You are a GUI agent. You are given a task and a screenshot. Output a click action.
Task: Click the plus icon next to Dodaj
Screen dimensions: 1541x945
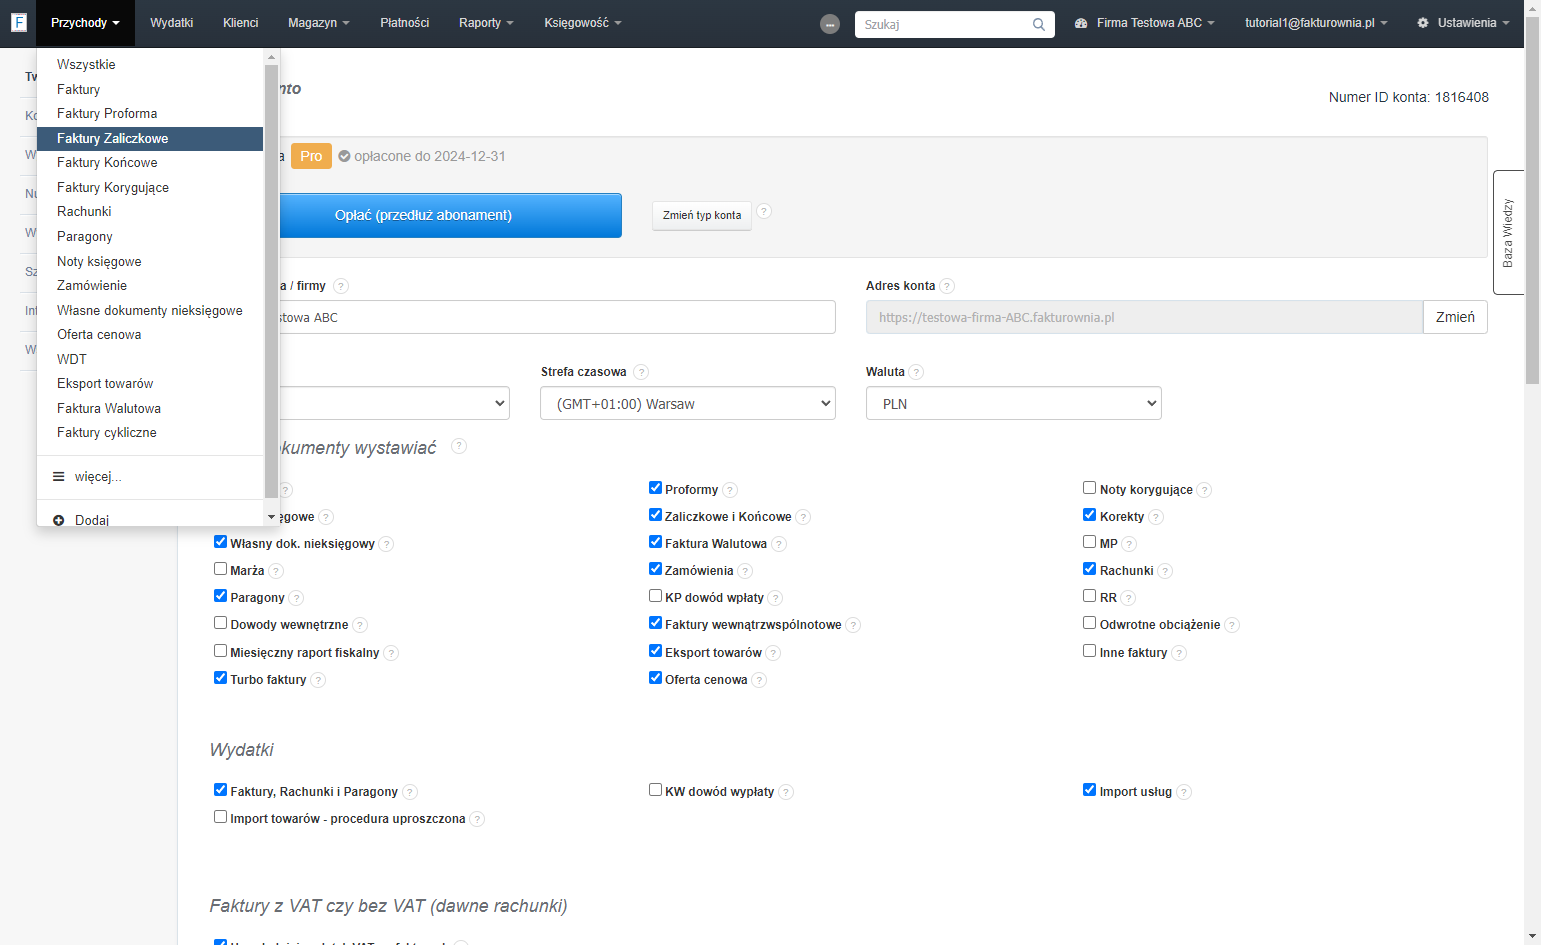(59, 520)
